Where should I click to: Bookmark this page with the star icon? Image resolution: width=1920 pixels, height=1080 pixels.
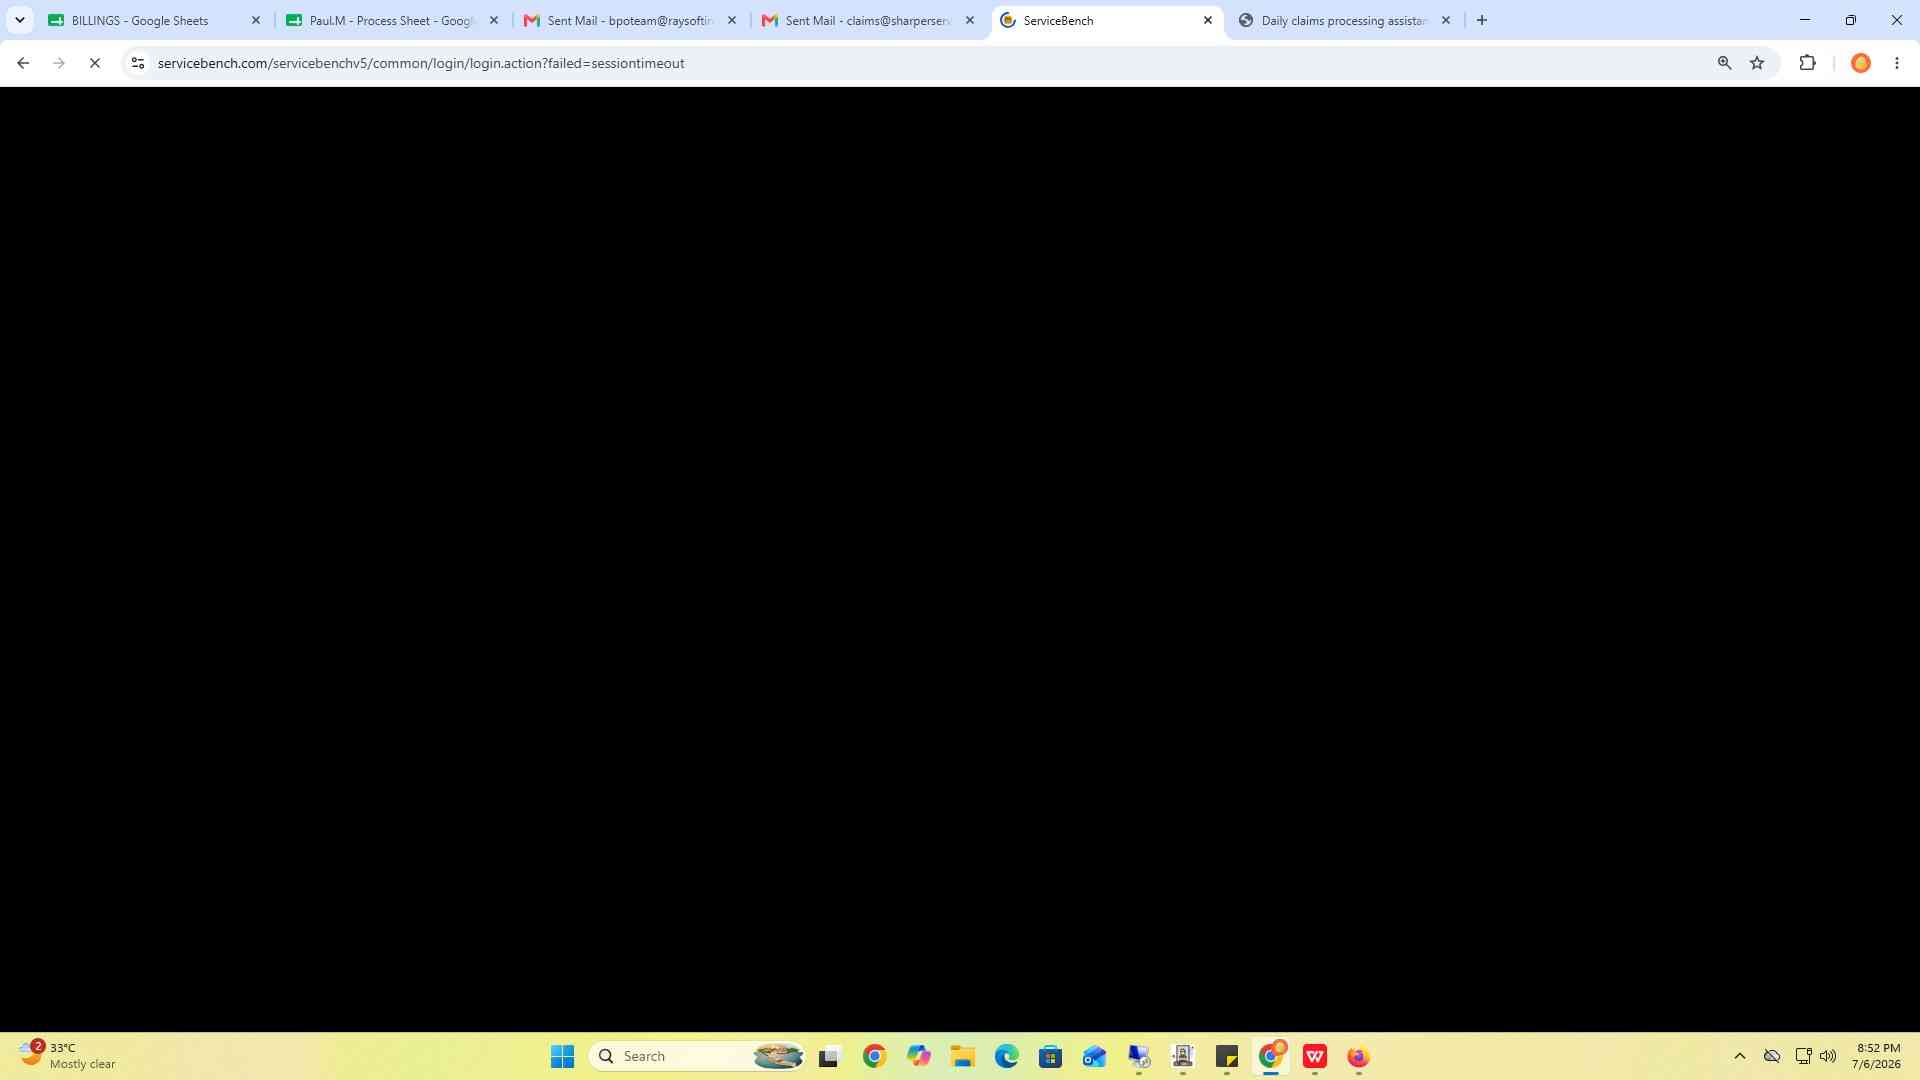1757,63
